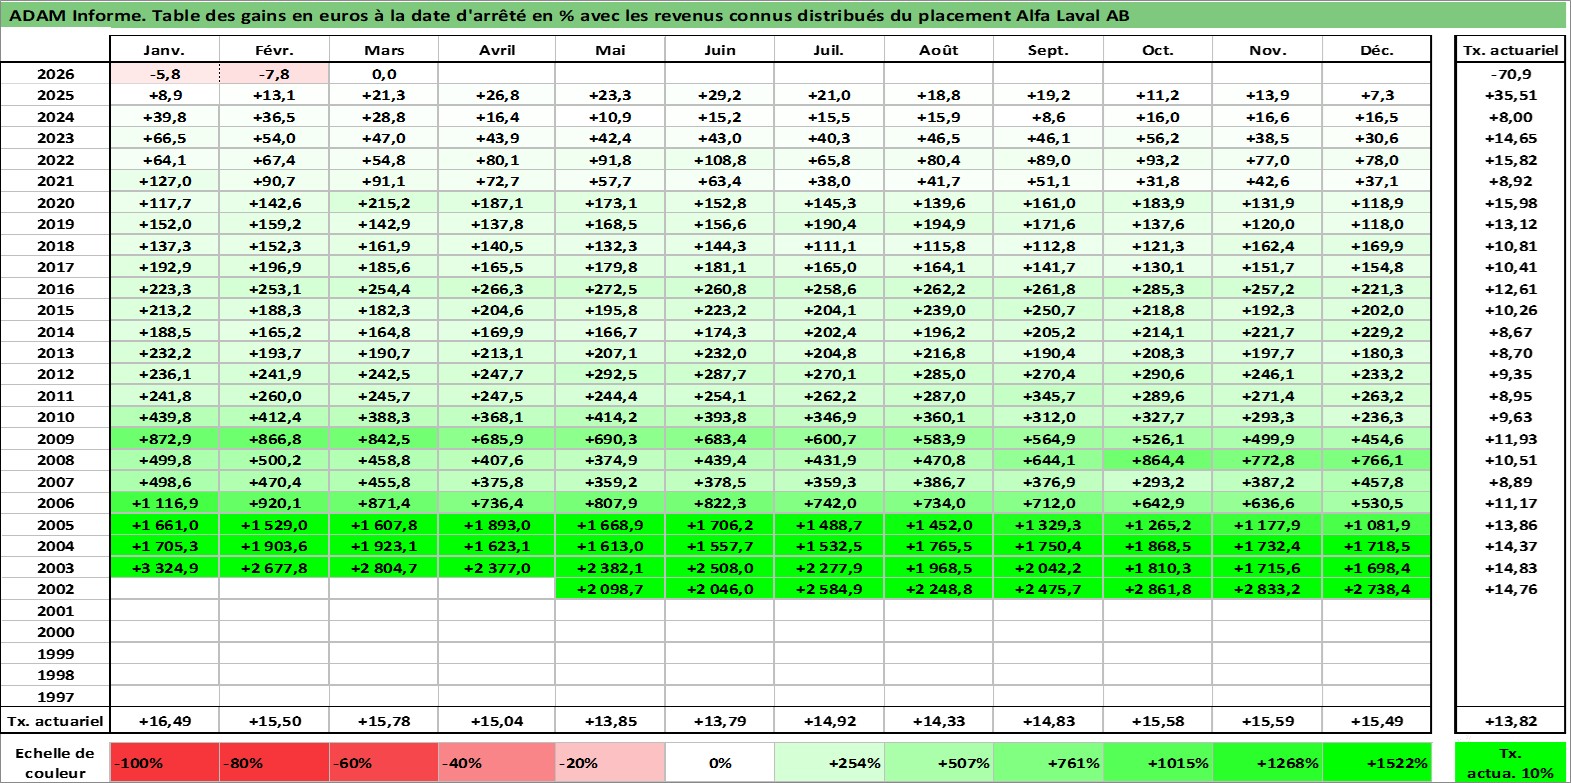Click the Déc. column header
The image size is (1571, 783).
(x=1377, y=50)
